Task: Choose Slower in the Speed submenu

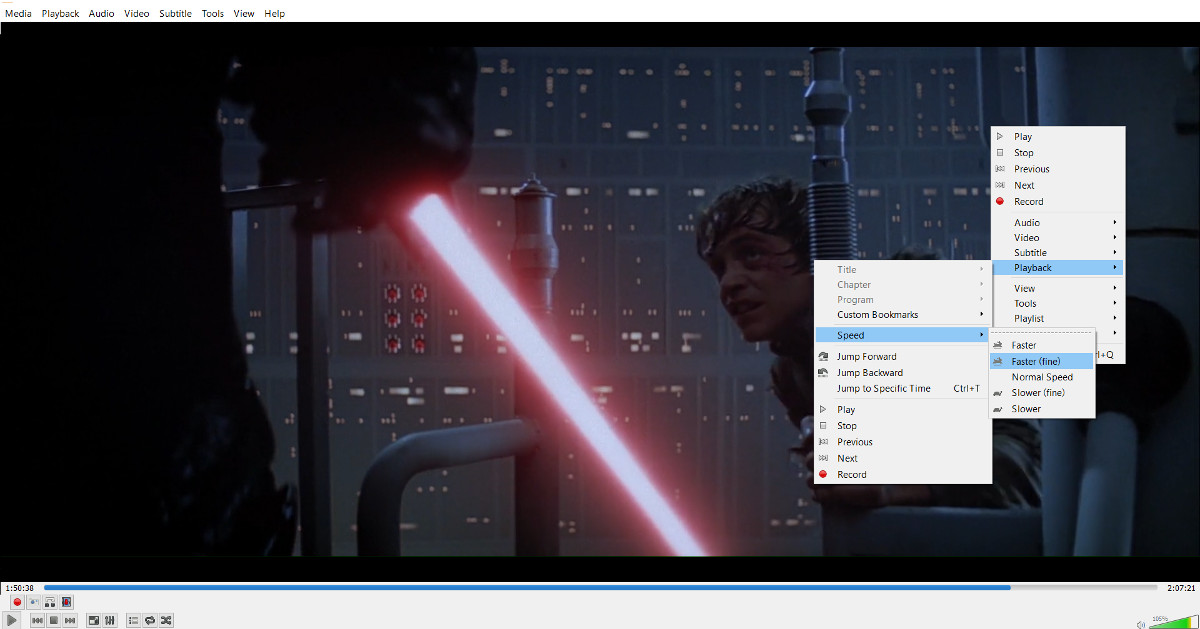Action: pos(1043,409)
